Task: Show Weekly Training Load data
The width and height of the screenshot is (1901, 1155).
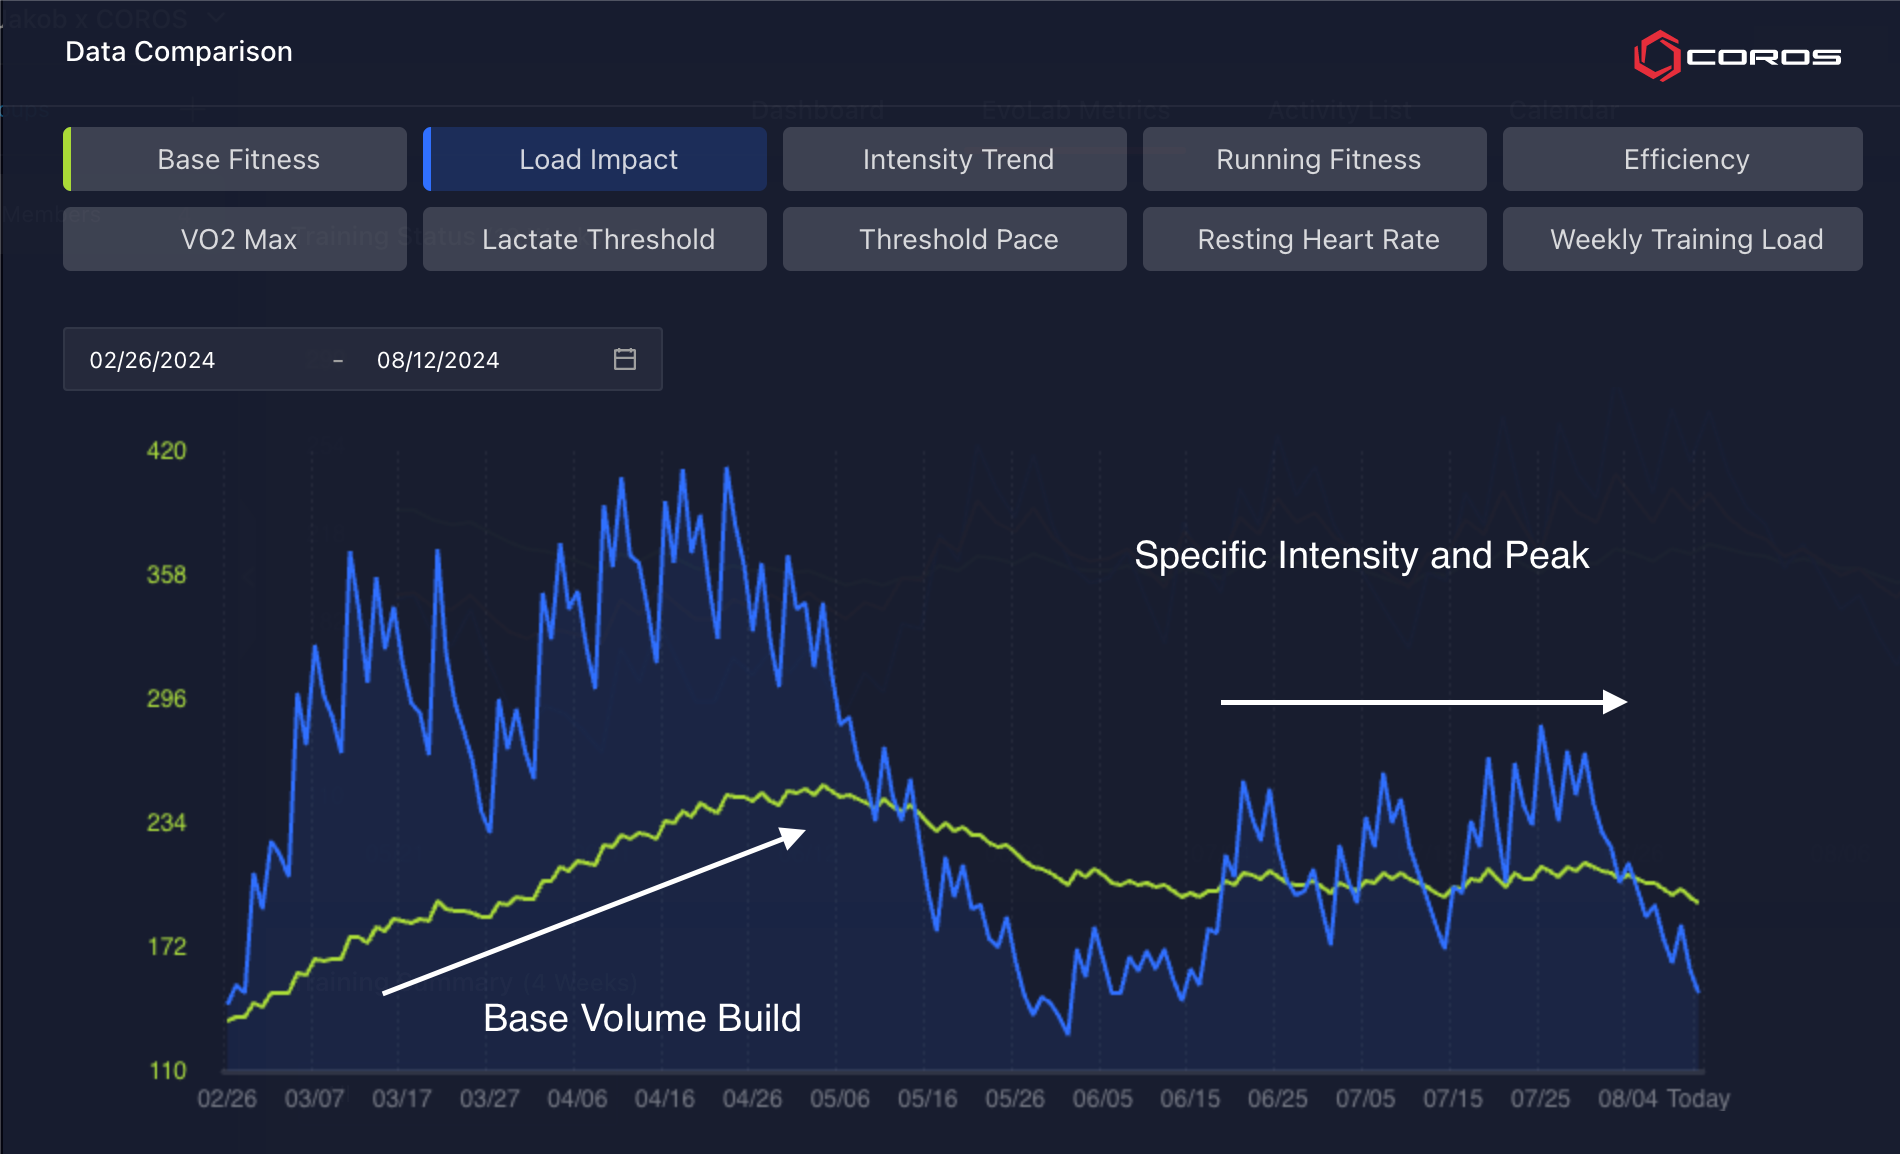Action: click(1685, 239)
